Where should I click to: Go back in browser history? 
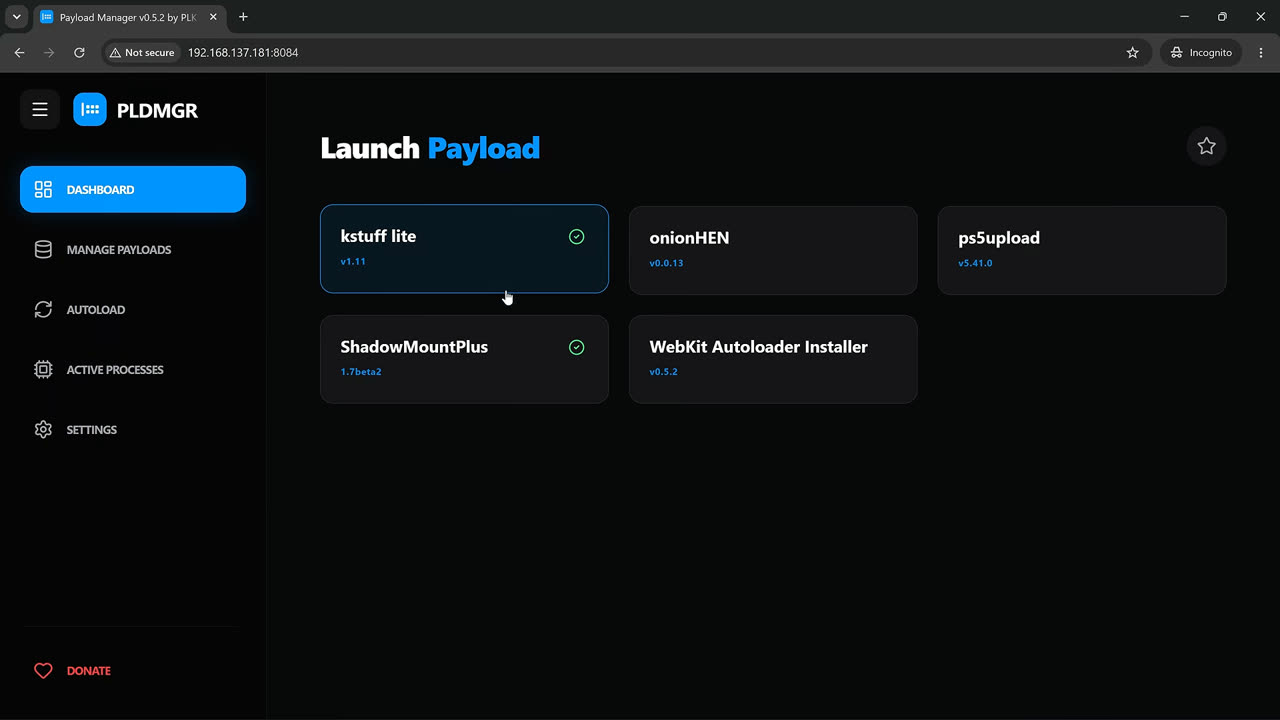(19, 52)
